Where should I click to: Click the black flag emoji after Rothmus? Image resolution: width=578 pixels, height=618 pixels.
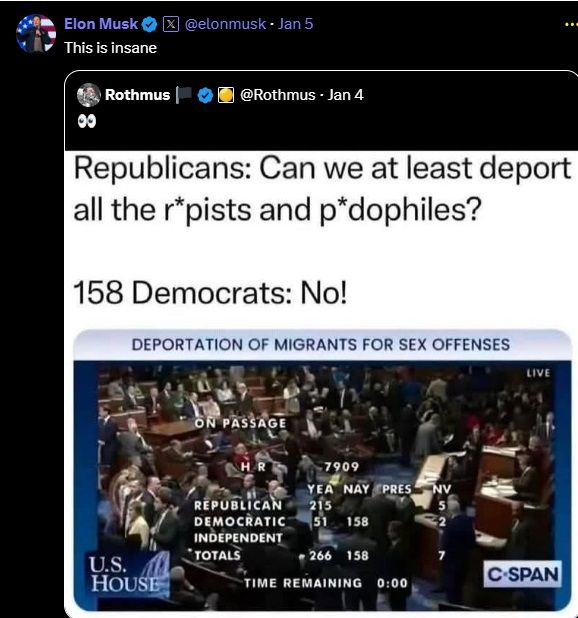(x=183, y=95)
